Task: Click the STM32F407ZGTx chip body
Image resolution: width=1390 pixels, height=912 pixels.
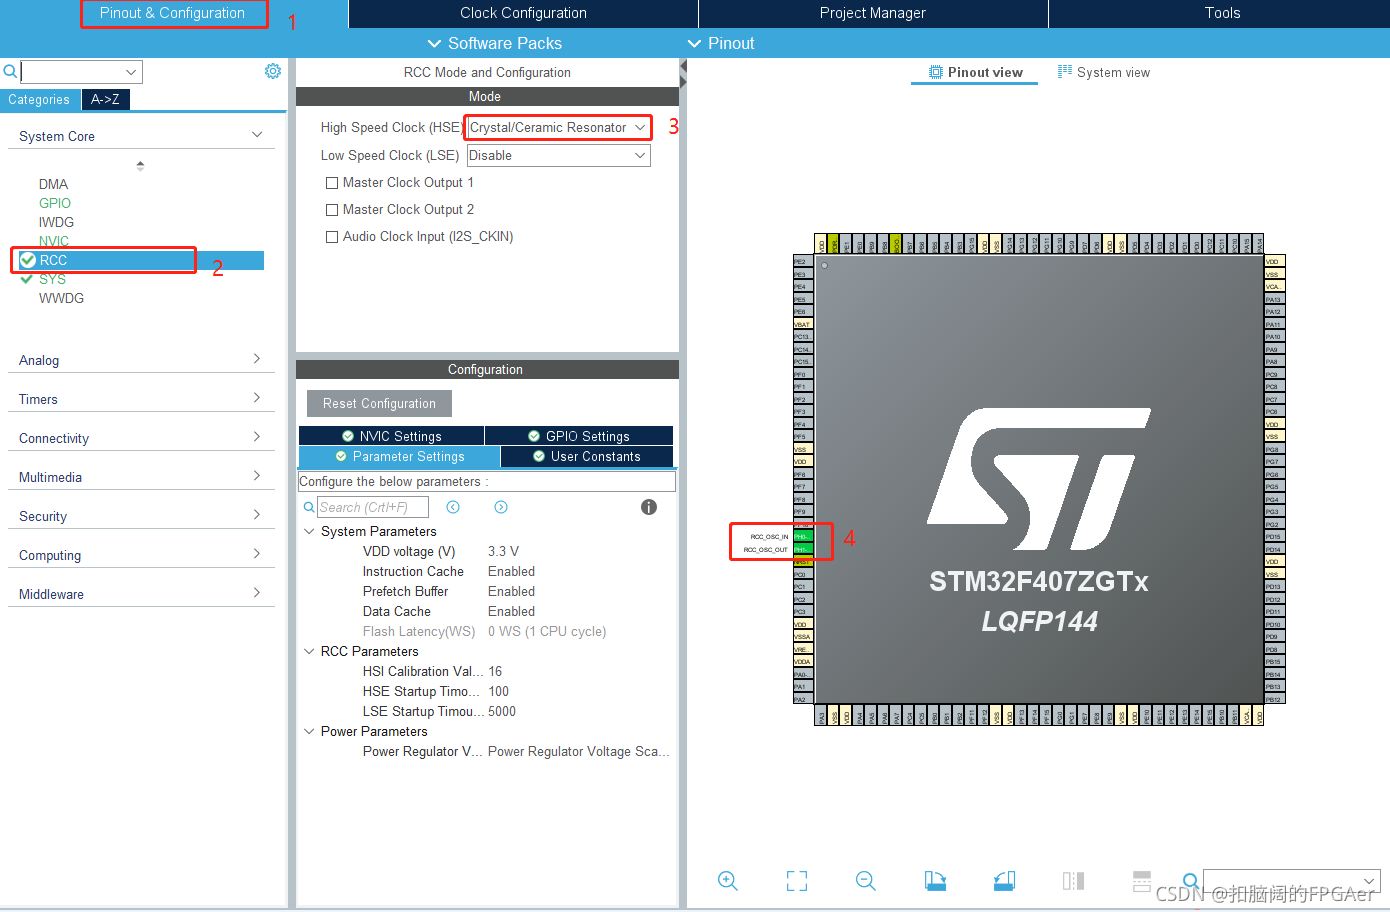Action: point(1039,479)
